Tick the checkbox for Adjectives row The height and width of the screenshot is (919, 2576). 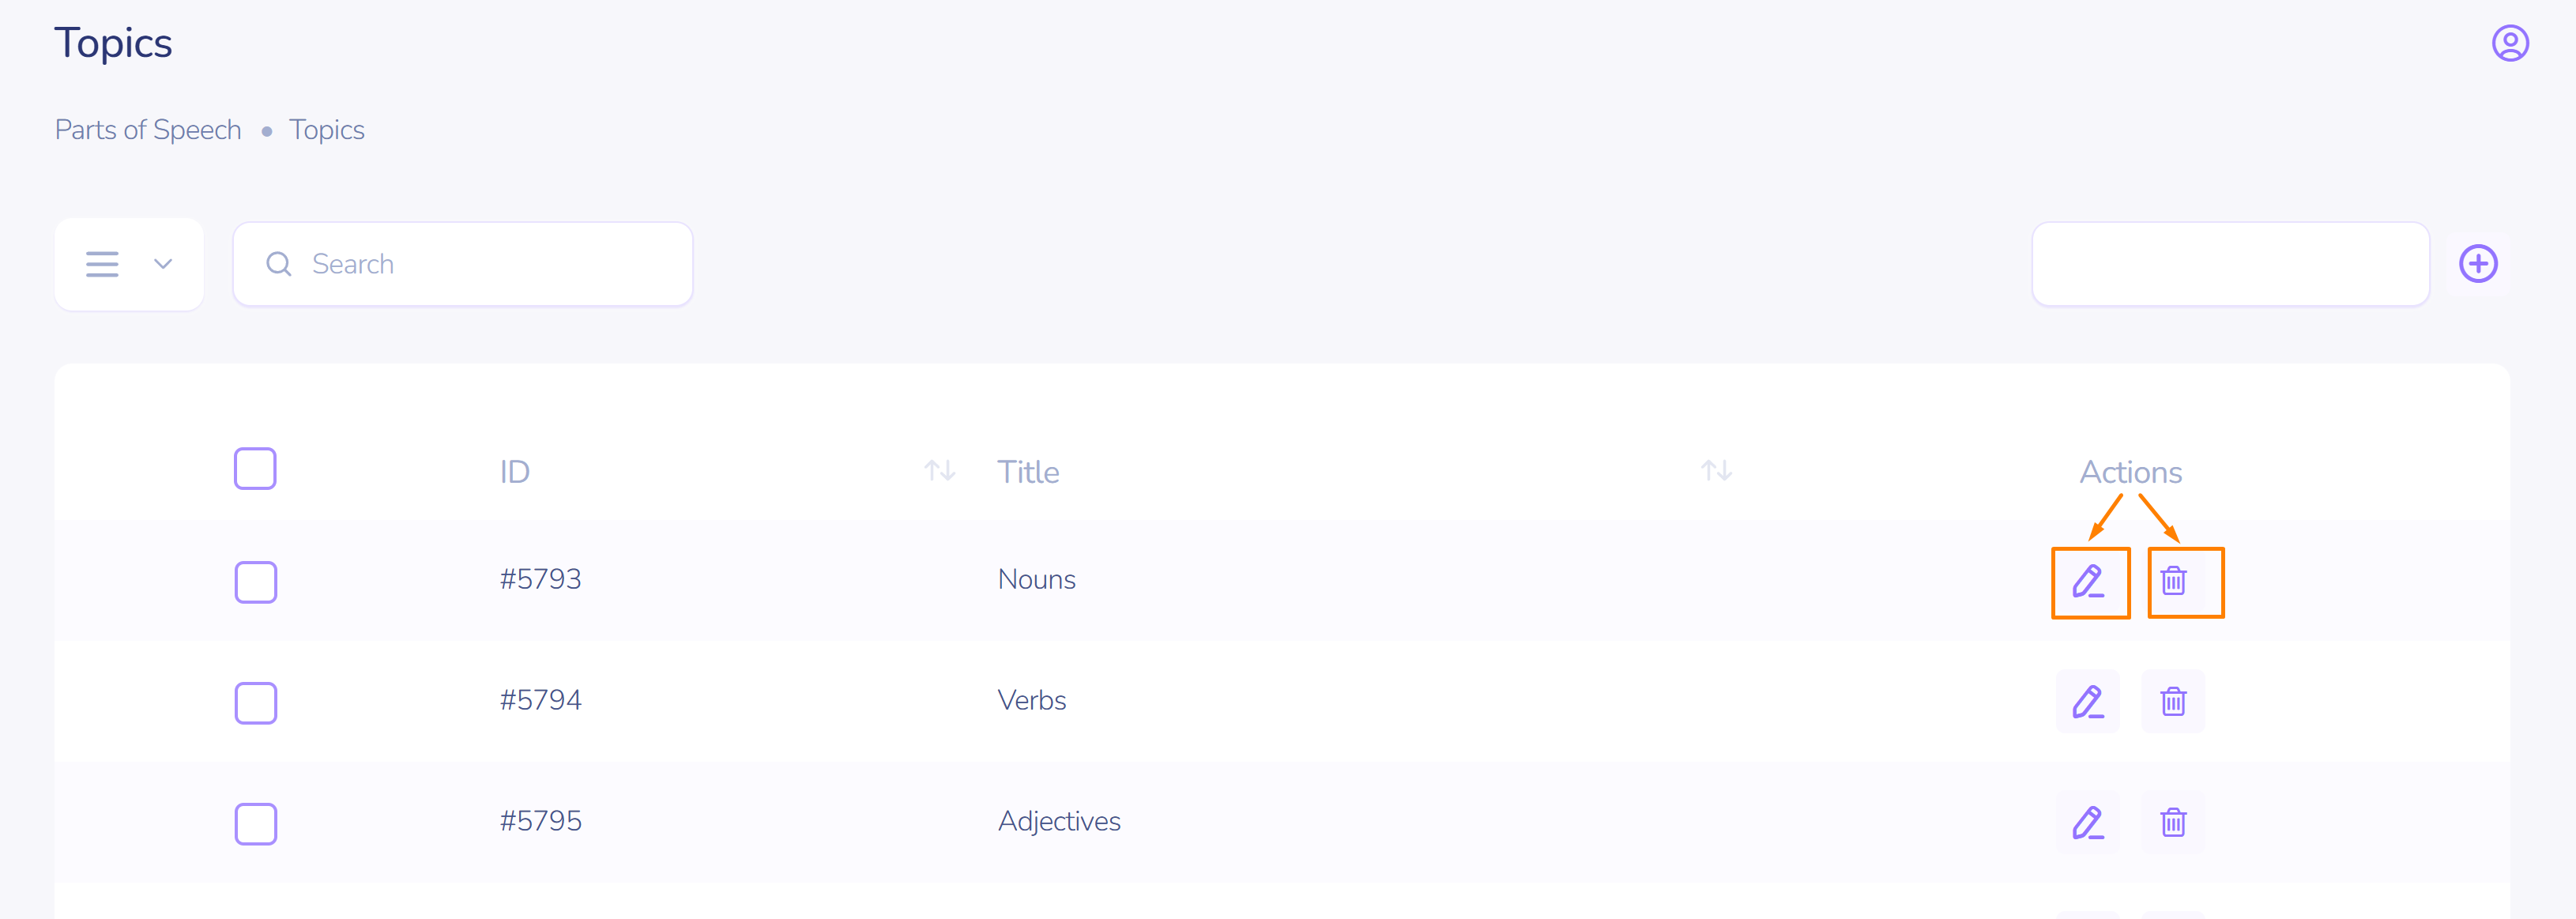pyautogui.click(x=255, y=824)
